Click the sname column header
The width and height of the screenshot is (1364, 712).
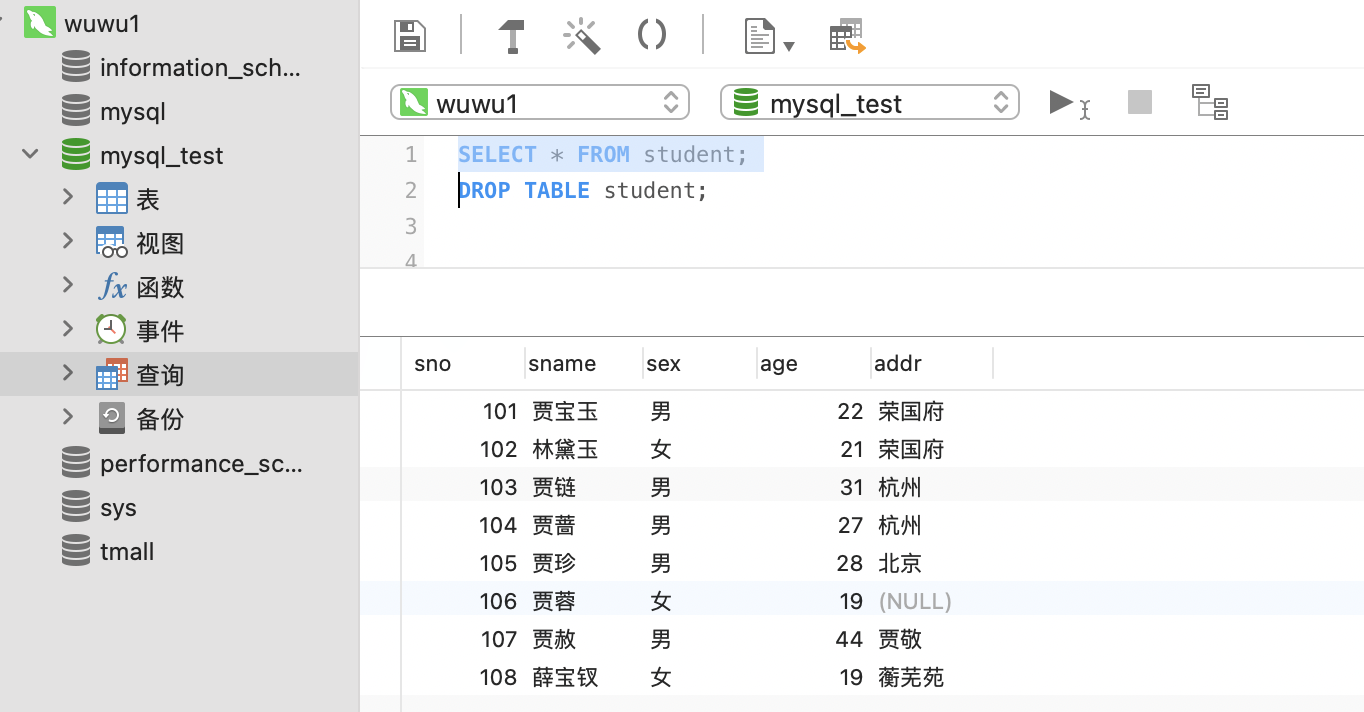562,364
